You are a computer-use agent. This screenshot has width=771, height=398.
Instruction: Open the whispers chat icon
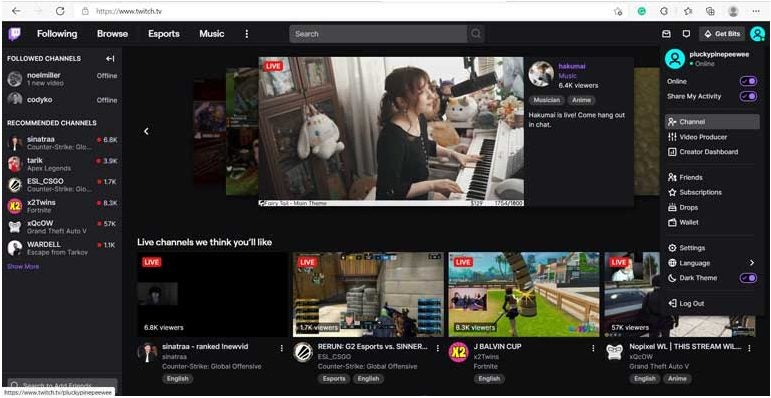coord(686,34)
